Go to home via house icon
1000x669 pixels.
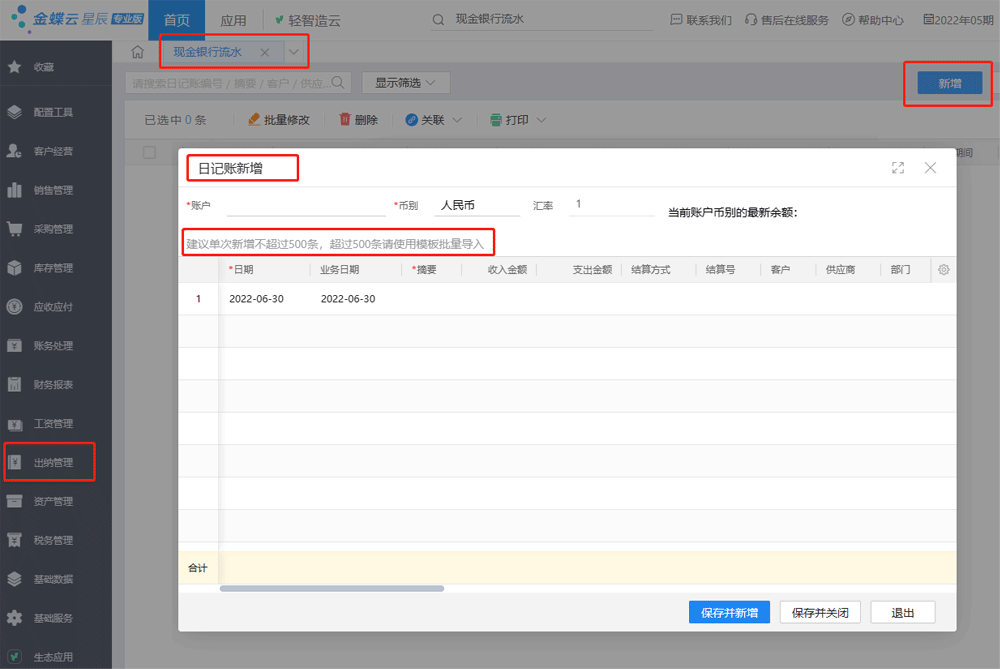coord(138,52)
